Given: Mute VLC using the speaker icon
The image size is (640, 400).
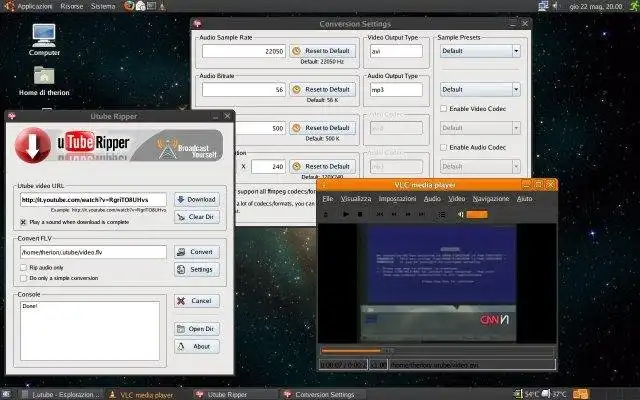Looking at the screenshot, I should point(461,214).
